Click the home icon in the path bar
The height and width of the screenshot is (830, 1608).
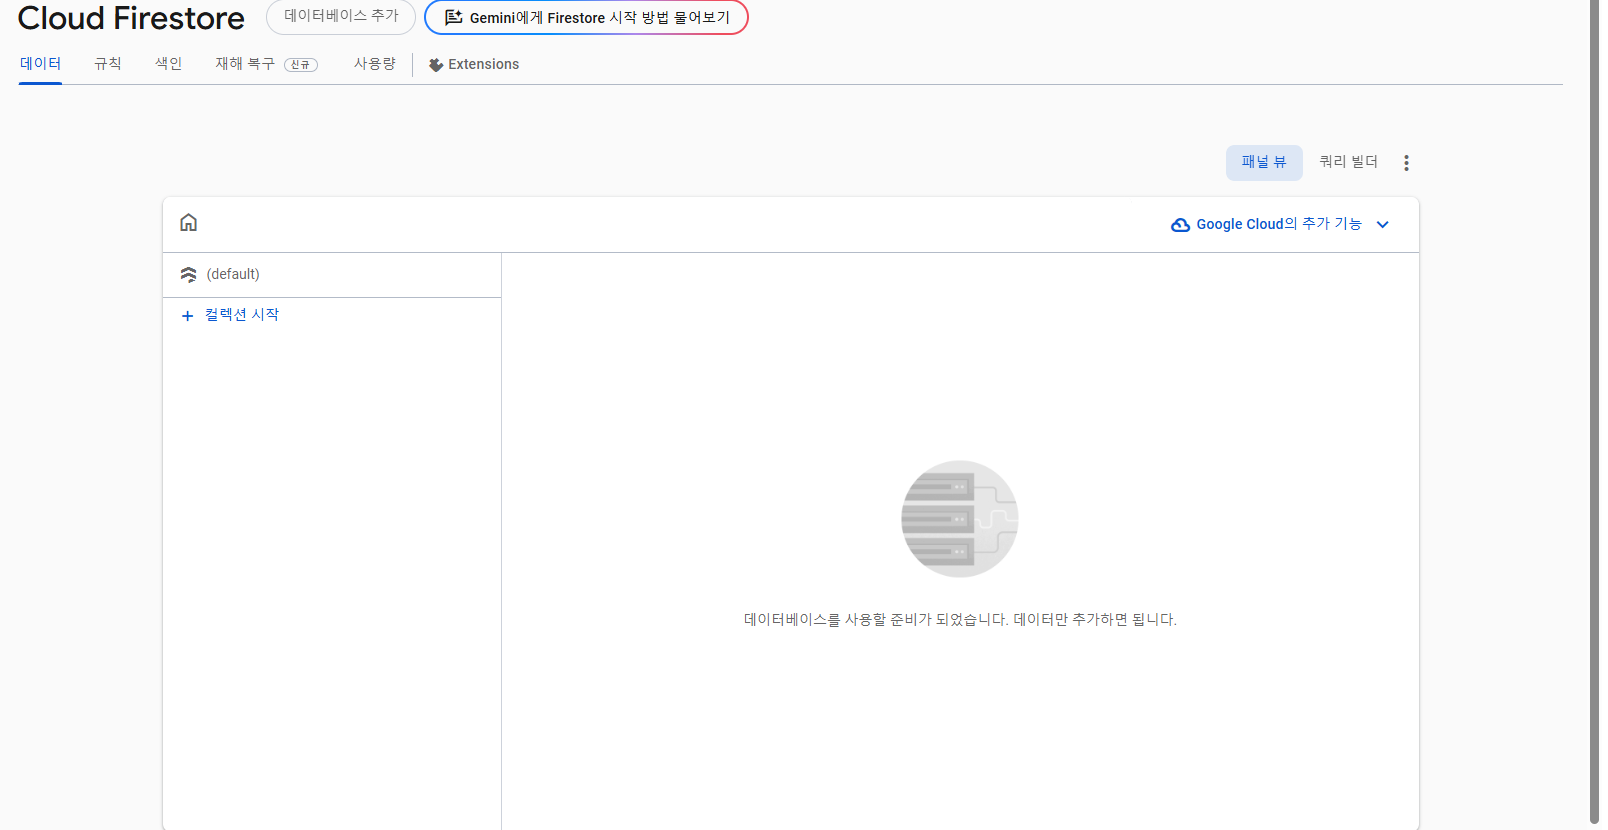point(188,222)
